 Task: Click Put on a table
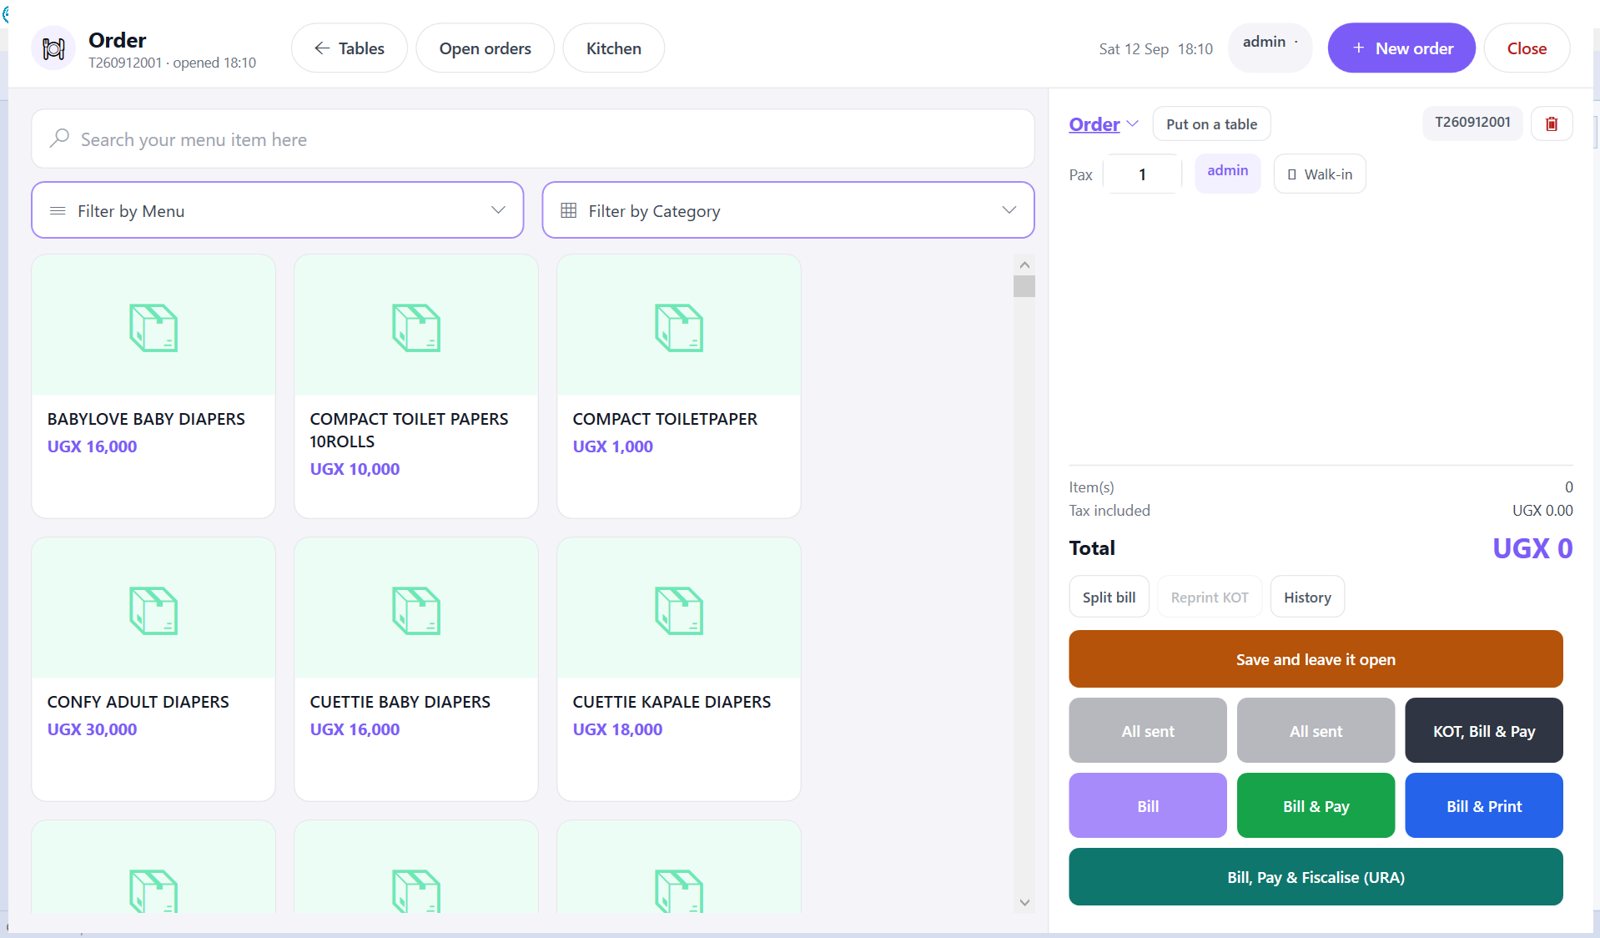click(x=1212, y=124)
